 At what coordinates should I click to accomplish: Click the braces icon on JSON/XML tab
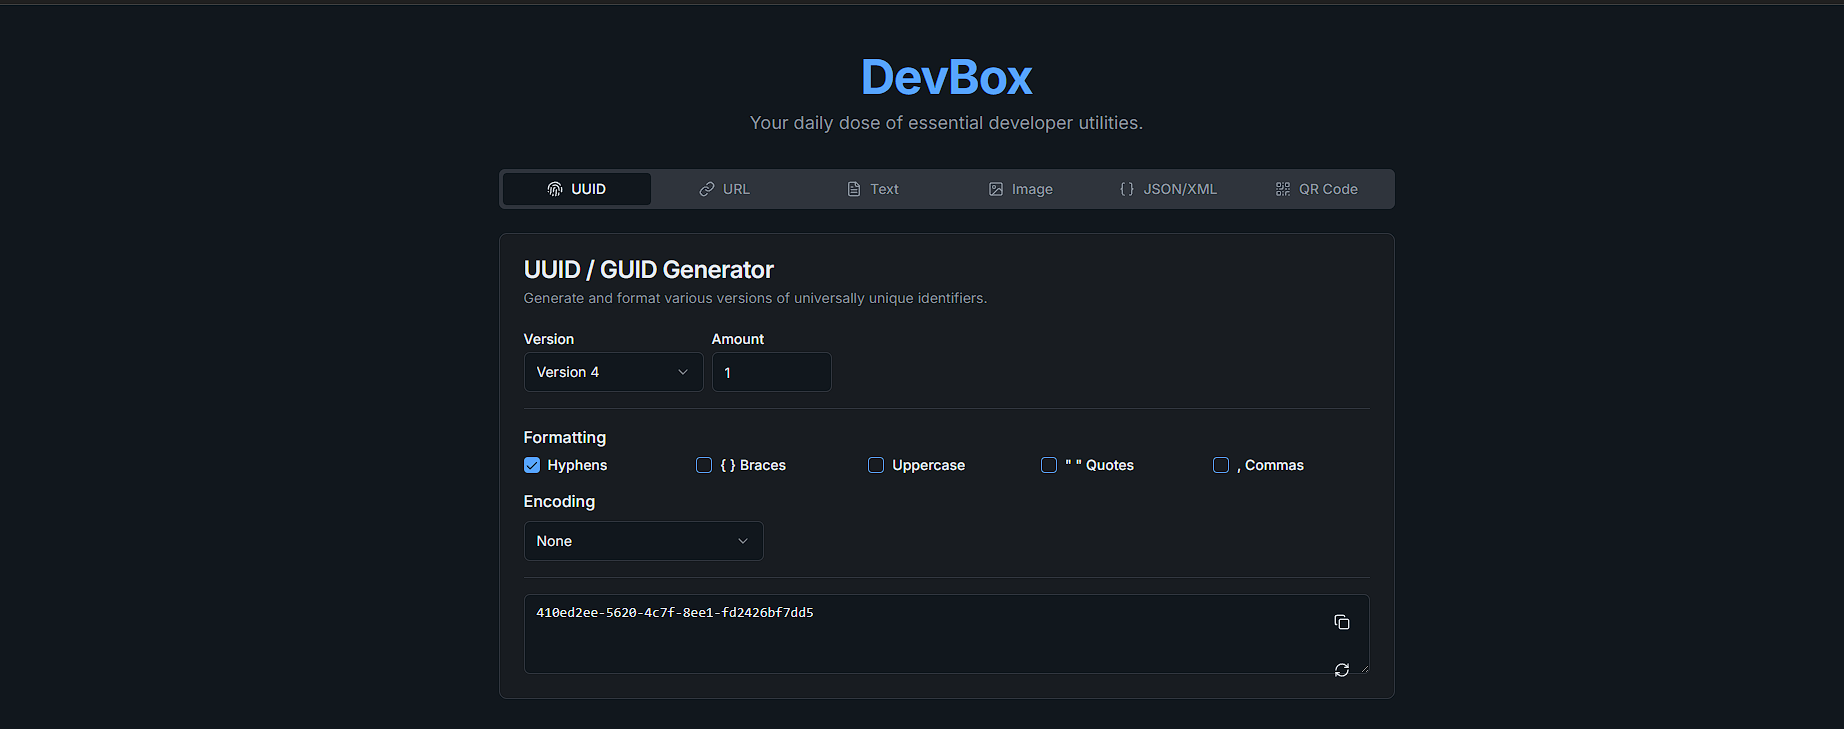click(x=1127, y=189)
